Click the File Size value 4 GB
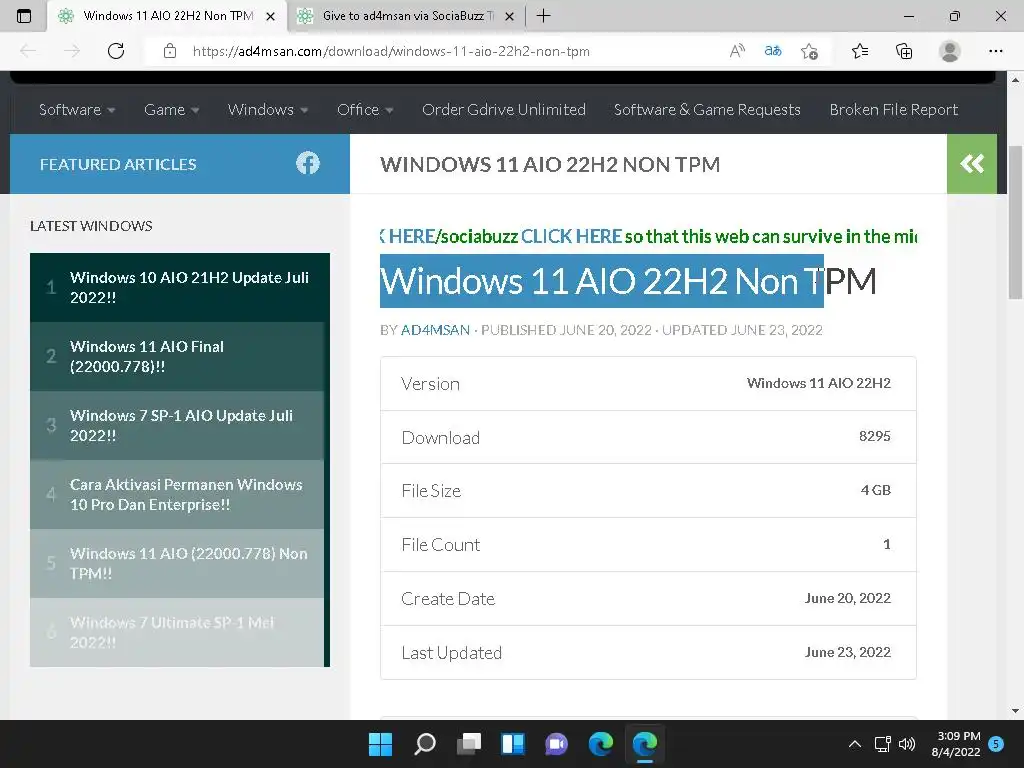The height and width of the screenshot is (768, 1024). (x=876, y=490)
